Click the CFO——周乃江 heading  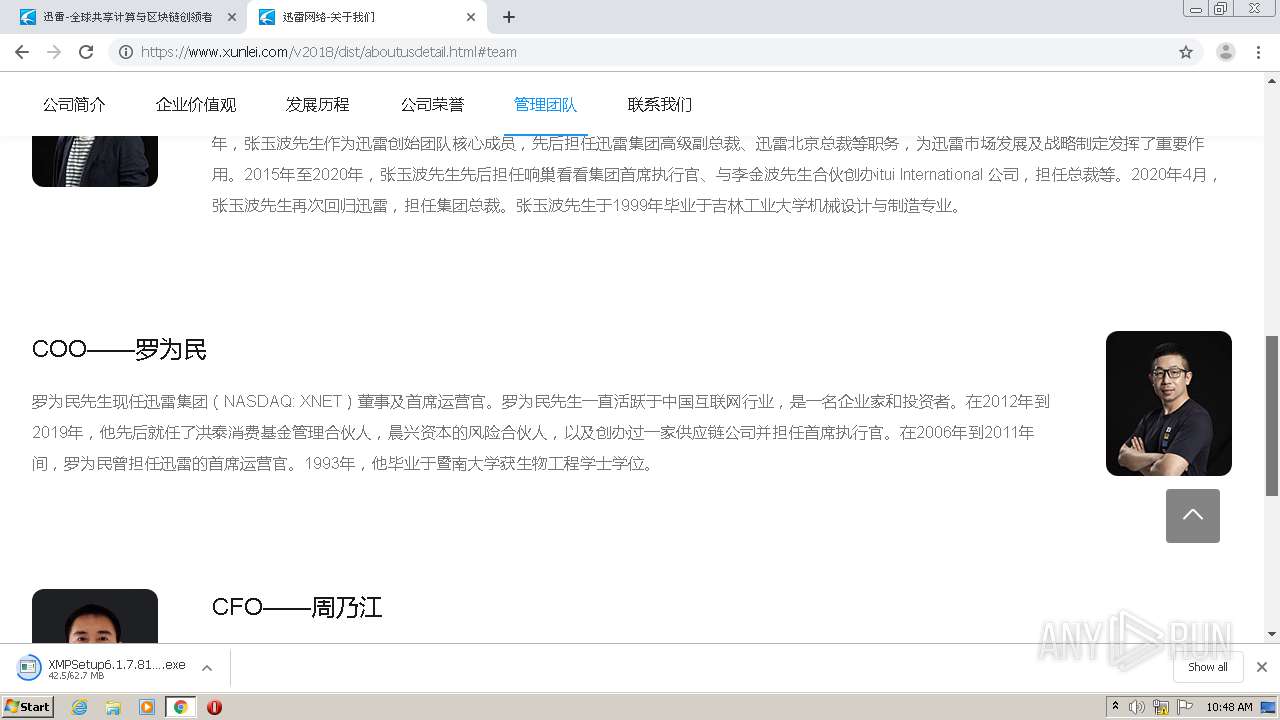click(x=297, y=607)
